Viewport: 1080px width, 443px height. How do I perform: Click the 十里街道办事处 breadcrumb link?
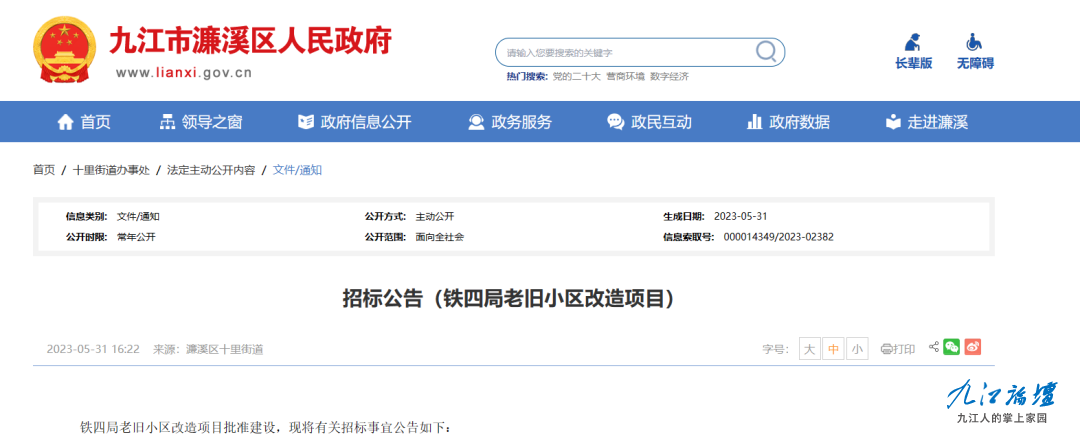click(111, 170)
